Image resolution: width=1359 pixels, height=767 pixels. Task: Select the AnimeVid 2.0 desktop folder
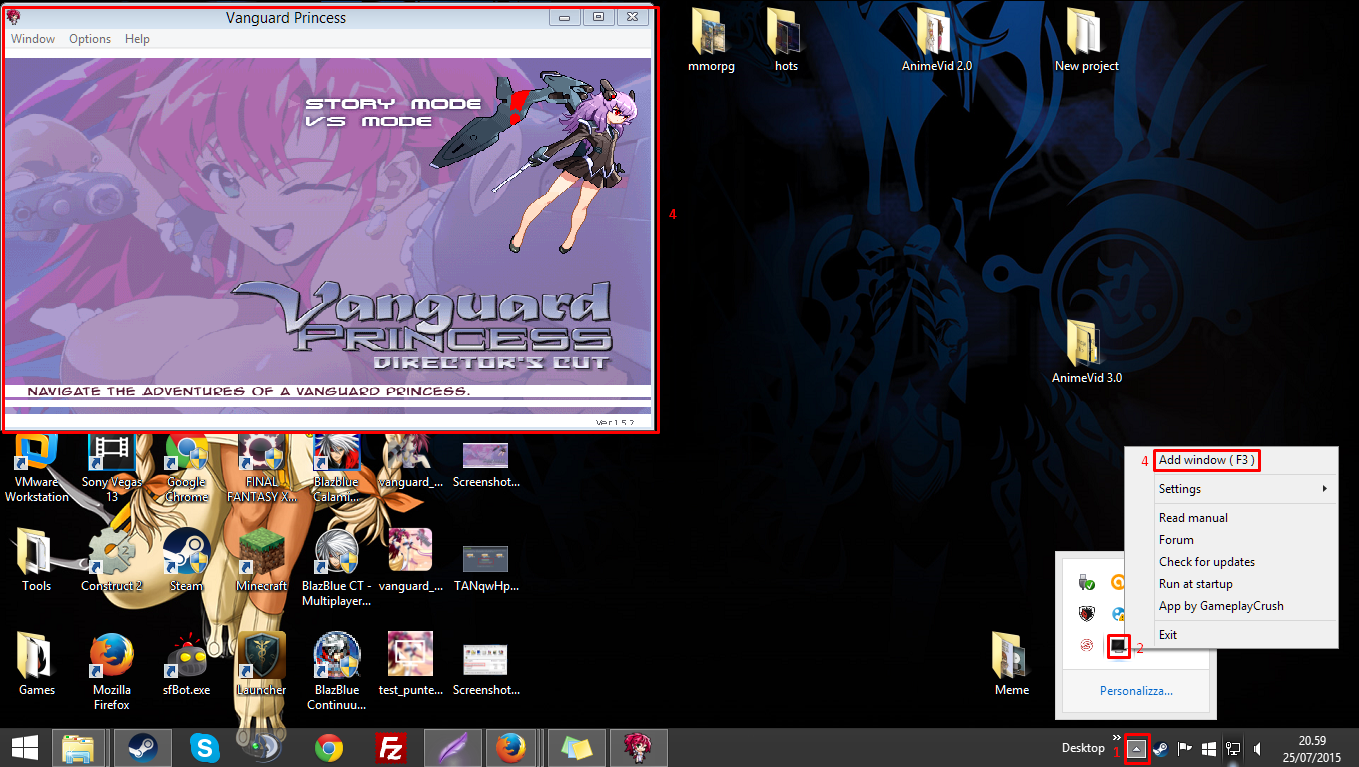(x=937, y=40)
